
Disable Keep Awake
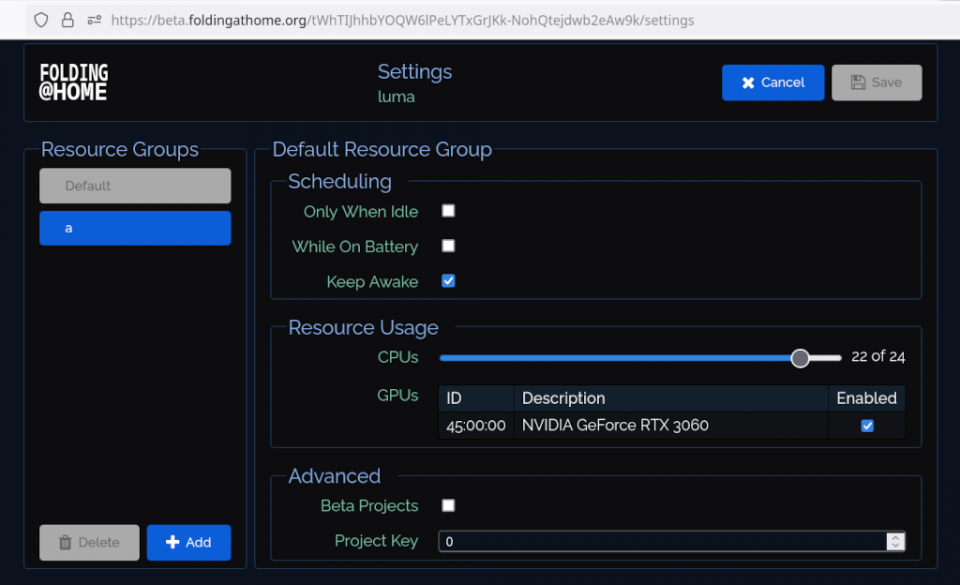448,281
